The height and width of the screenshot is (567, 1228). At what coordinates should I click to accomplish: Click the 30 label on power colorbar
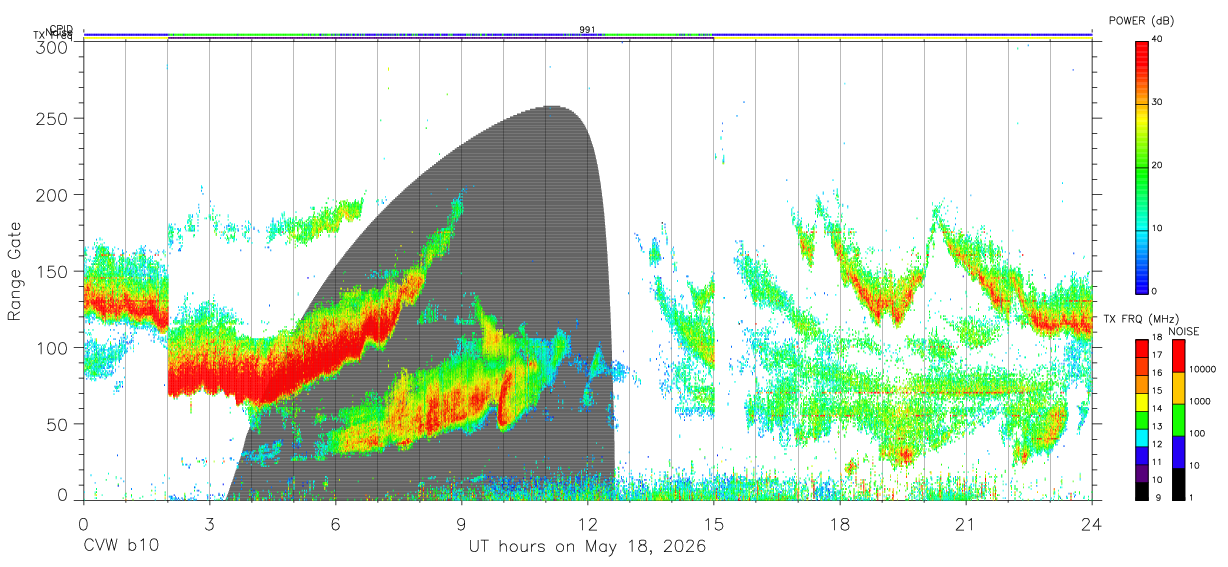pyautogui.click(x=1157, y=102)
